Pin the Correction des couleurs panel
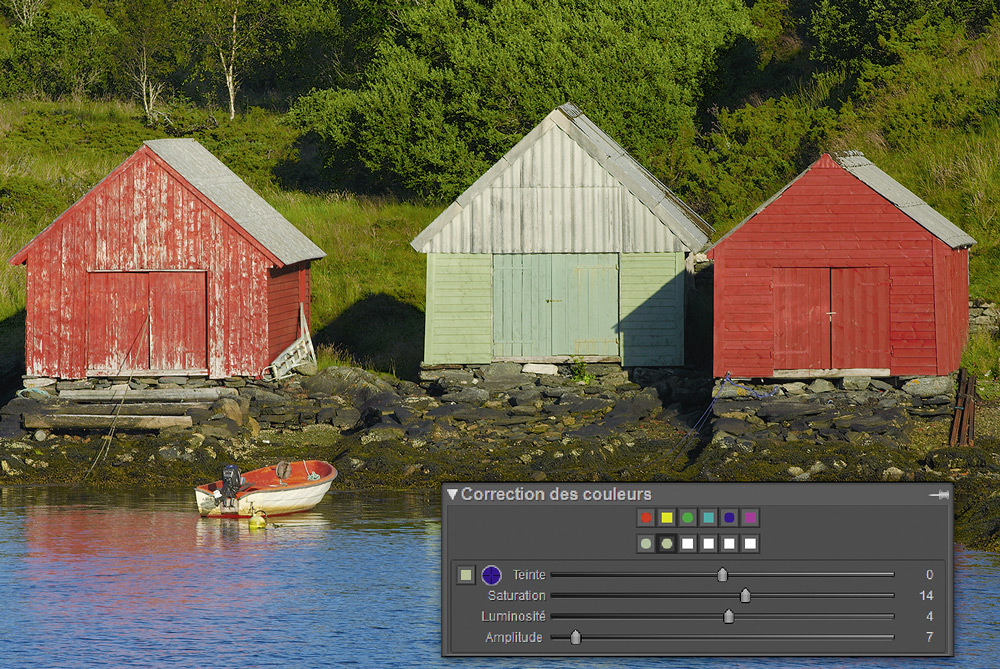The width and height of the screenshot is (1000, 669). point(939,495)
